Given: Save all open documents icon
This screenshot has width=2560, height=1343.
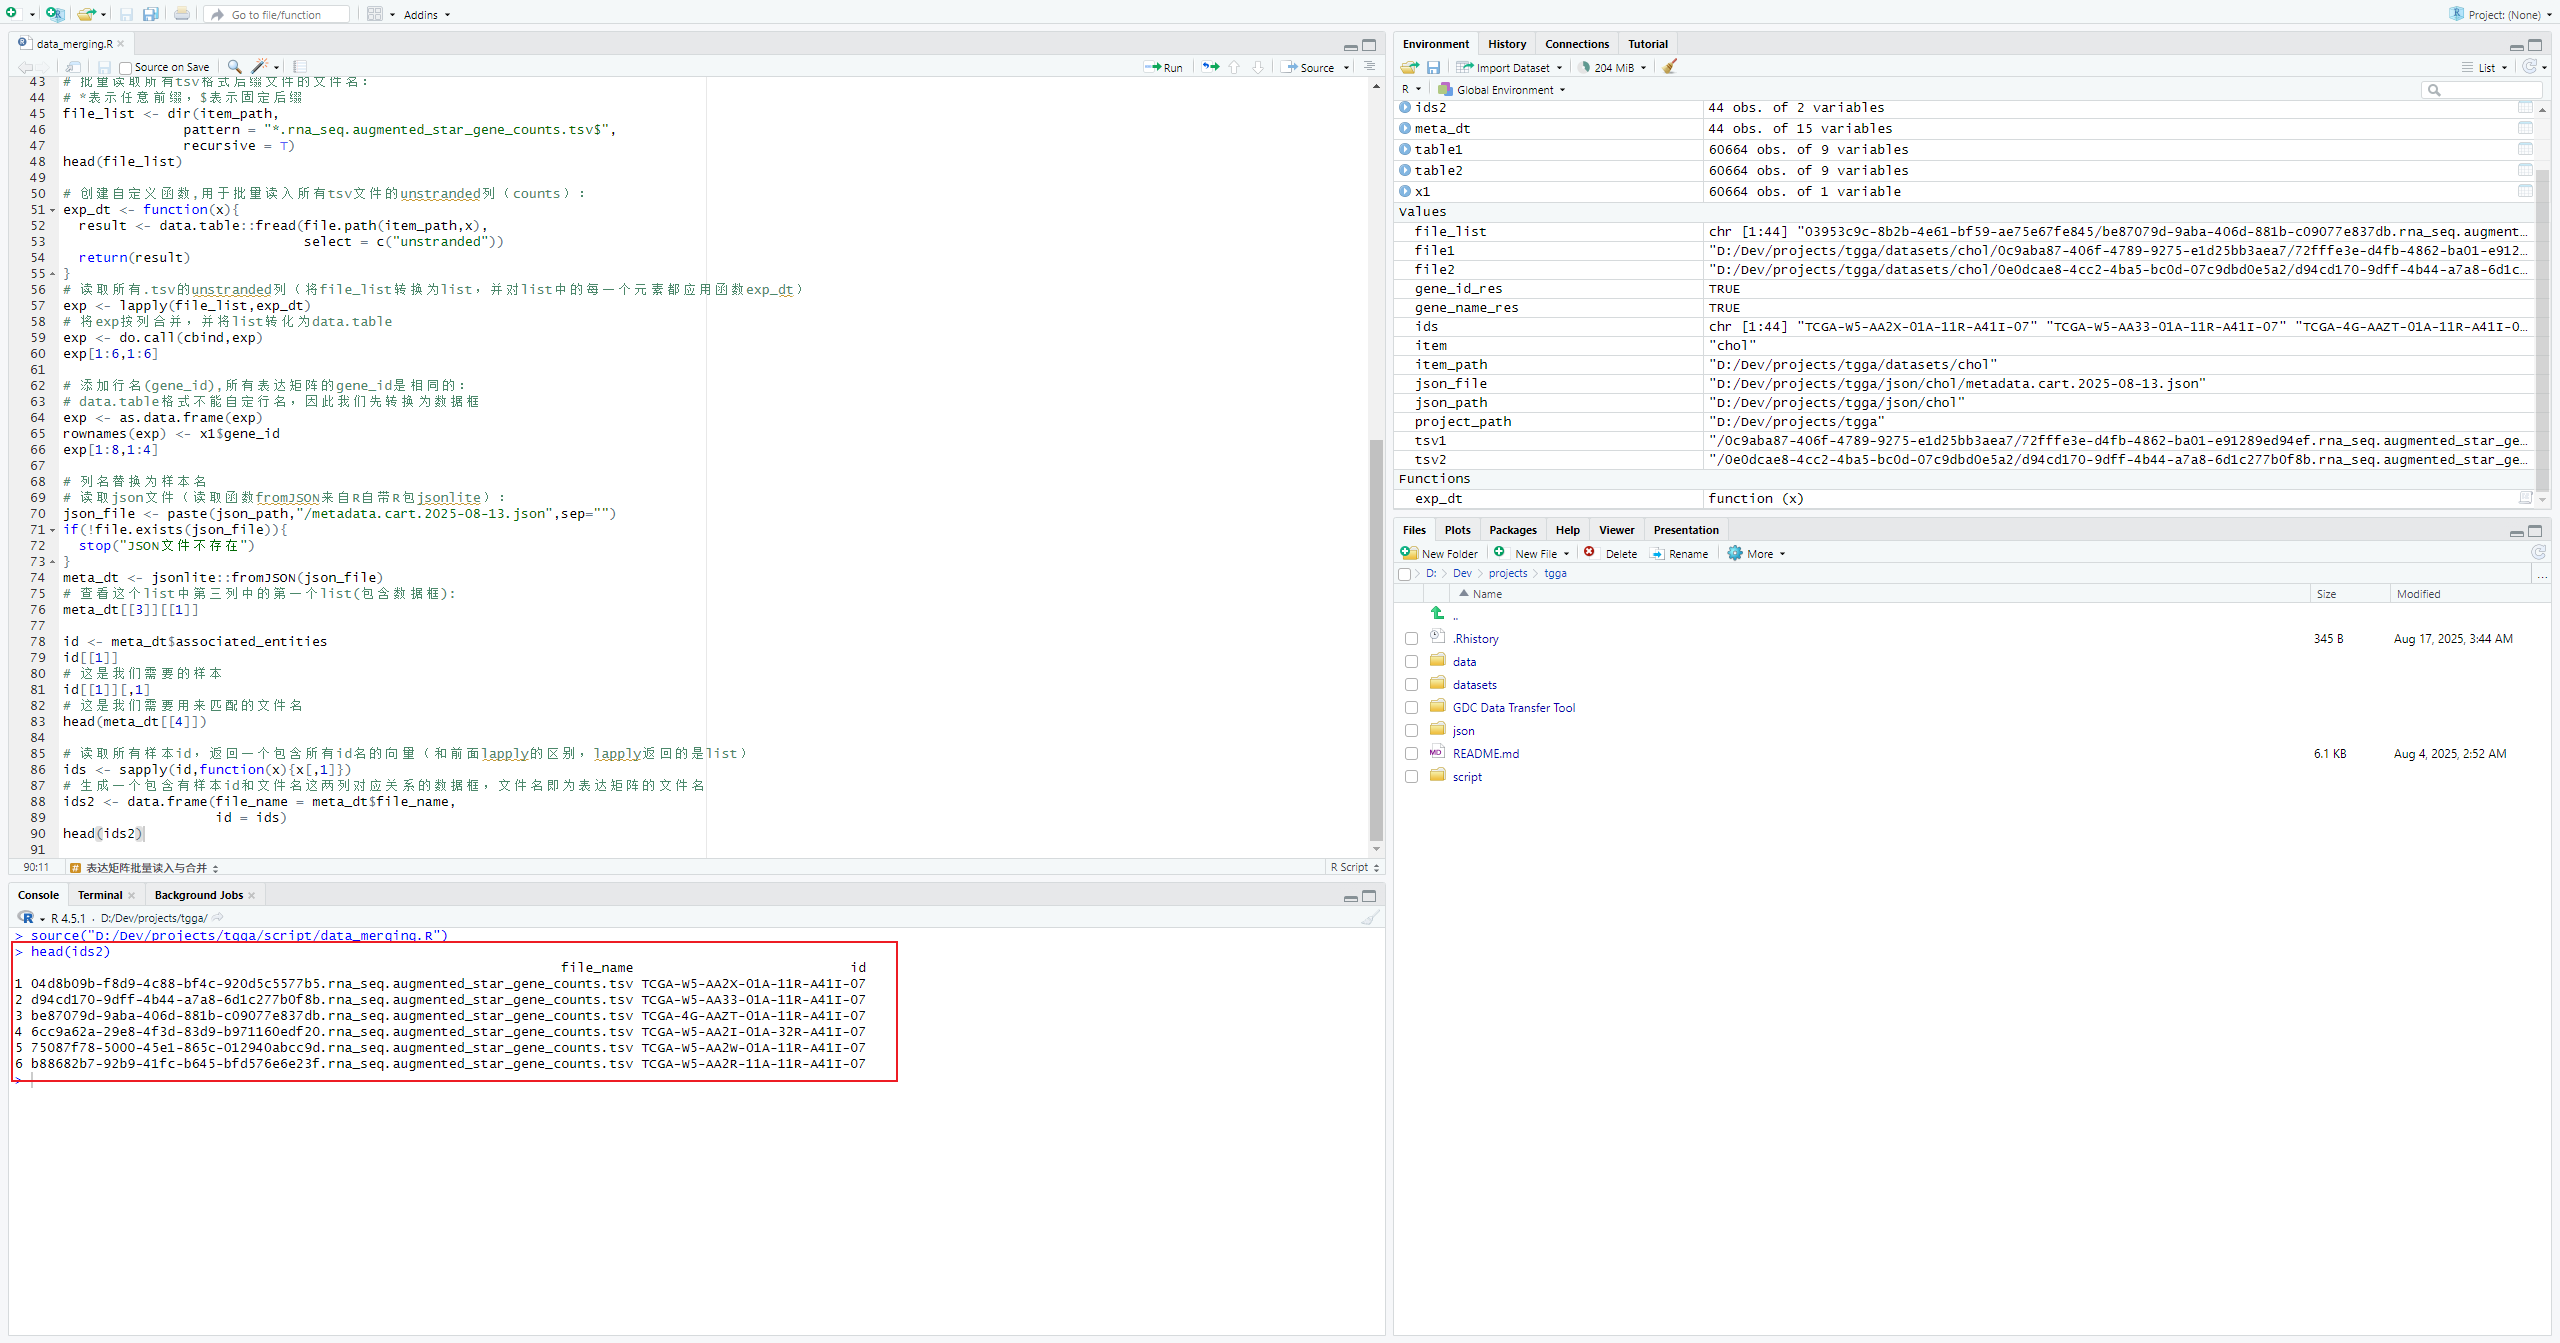Looking at the screenshot, I should click(150, 14).
